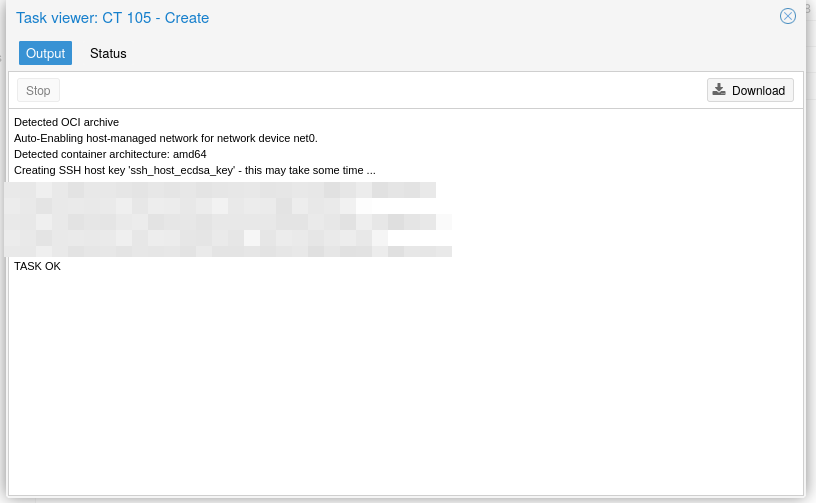Close the Task viewer dialog
Image resolution: width=816 pixels, height=503 pixels.
[x=788, y=16]
